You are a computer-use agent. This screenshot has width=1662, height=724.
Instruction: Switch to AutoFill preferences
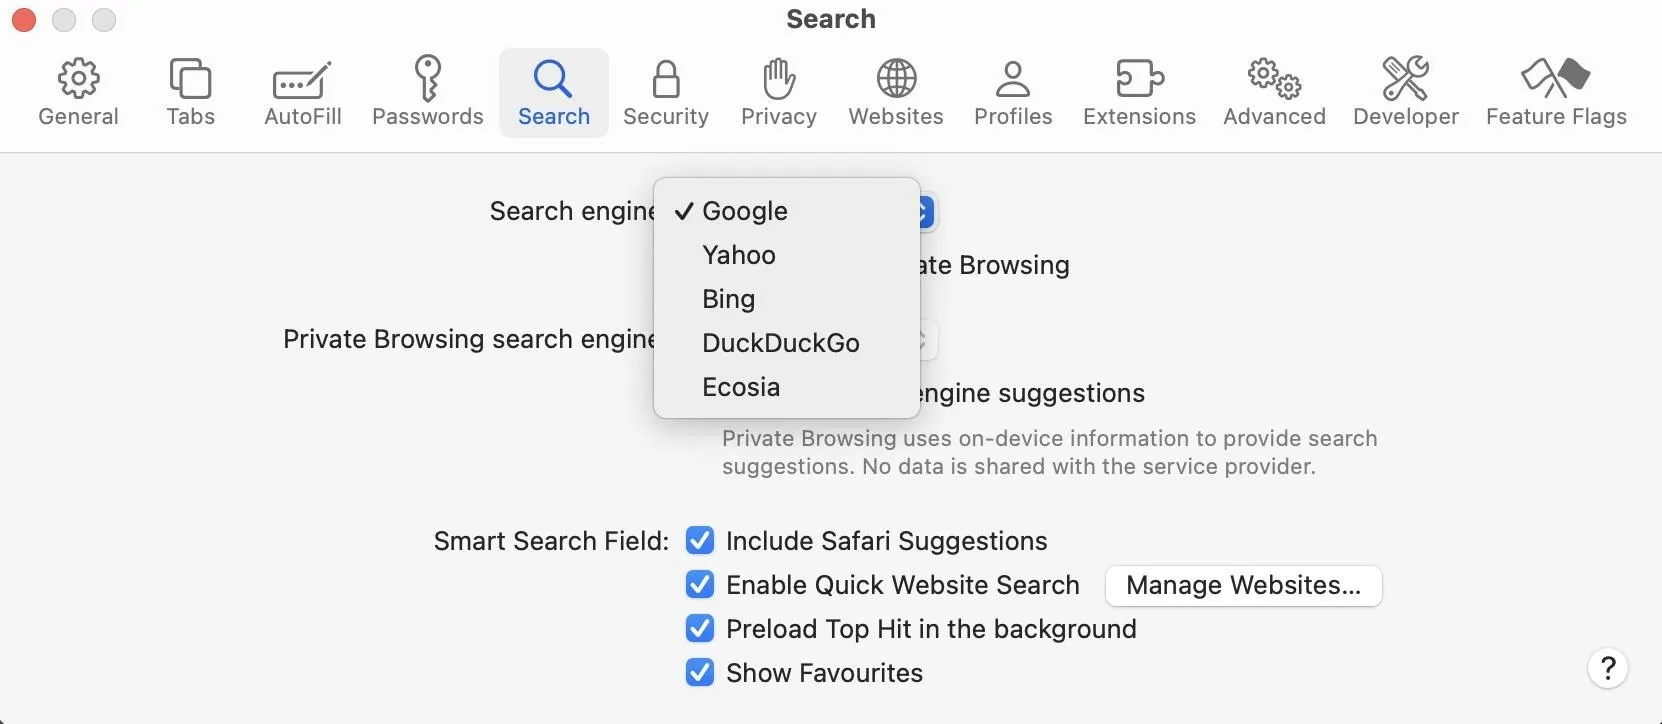303,93
